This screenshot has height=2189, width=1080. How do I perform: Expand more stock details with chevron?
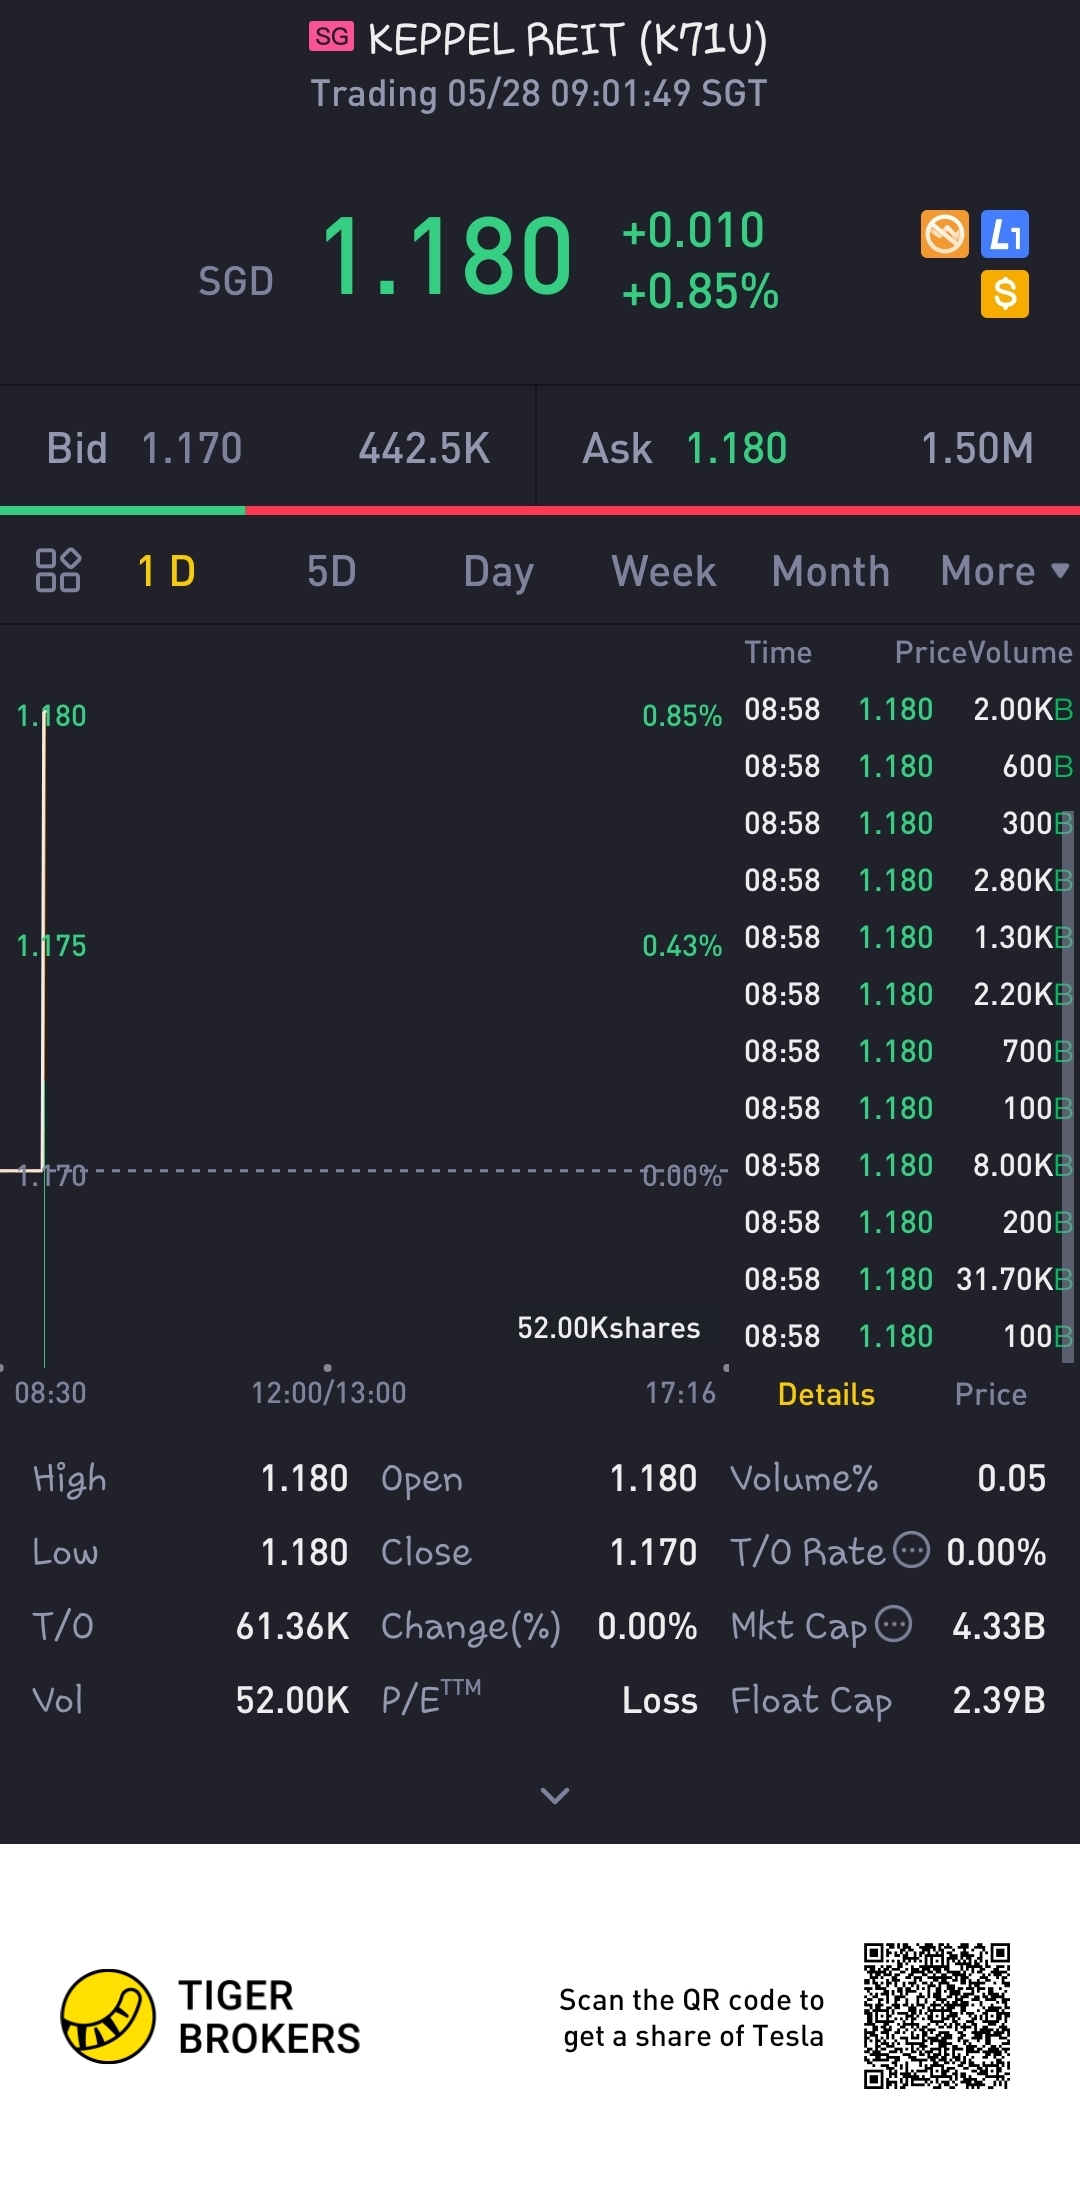555,1795
